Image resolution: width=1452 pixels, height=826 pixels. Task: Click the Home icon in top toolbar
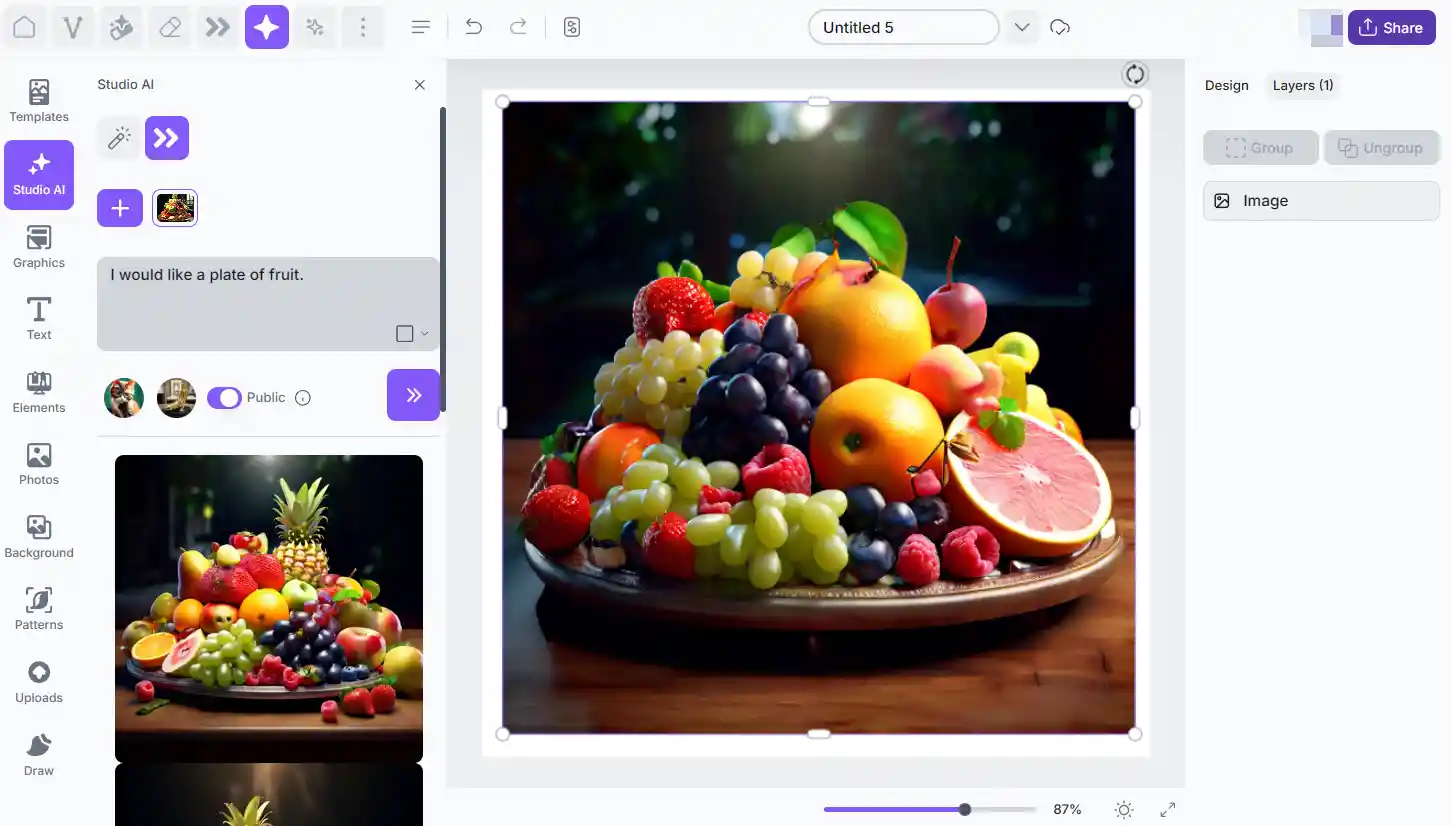(24, 27)
